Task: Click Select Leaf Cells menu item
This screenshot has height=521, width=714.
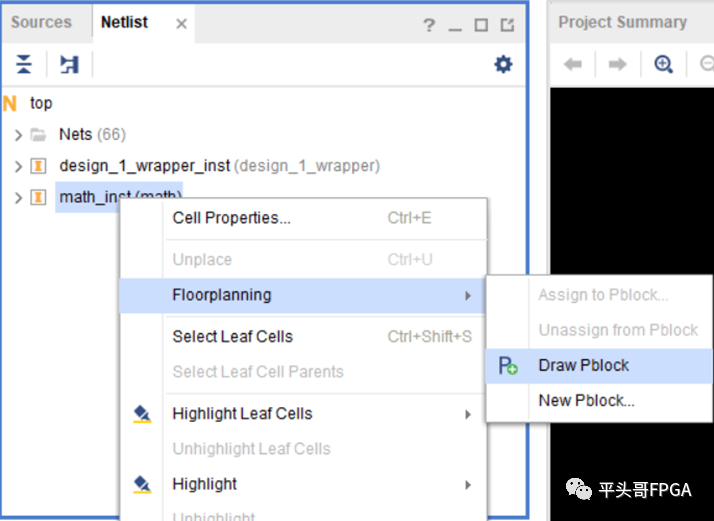Action: tap(232, 337)
